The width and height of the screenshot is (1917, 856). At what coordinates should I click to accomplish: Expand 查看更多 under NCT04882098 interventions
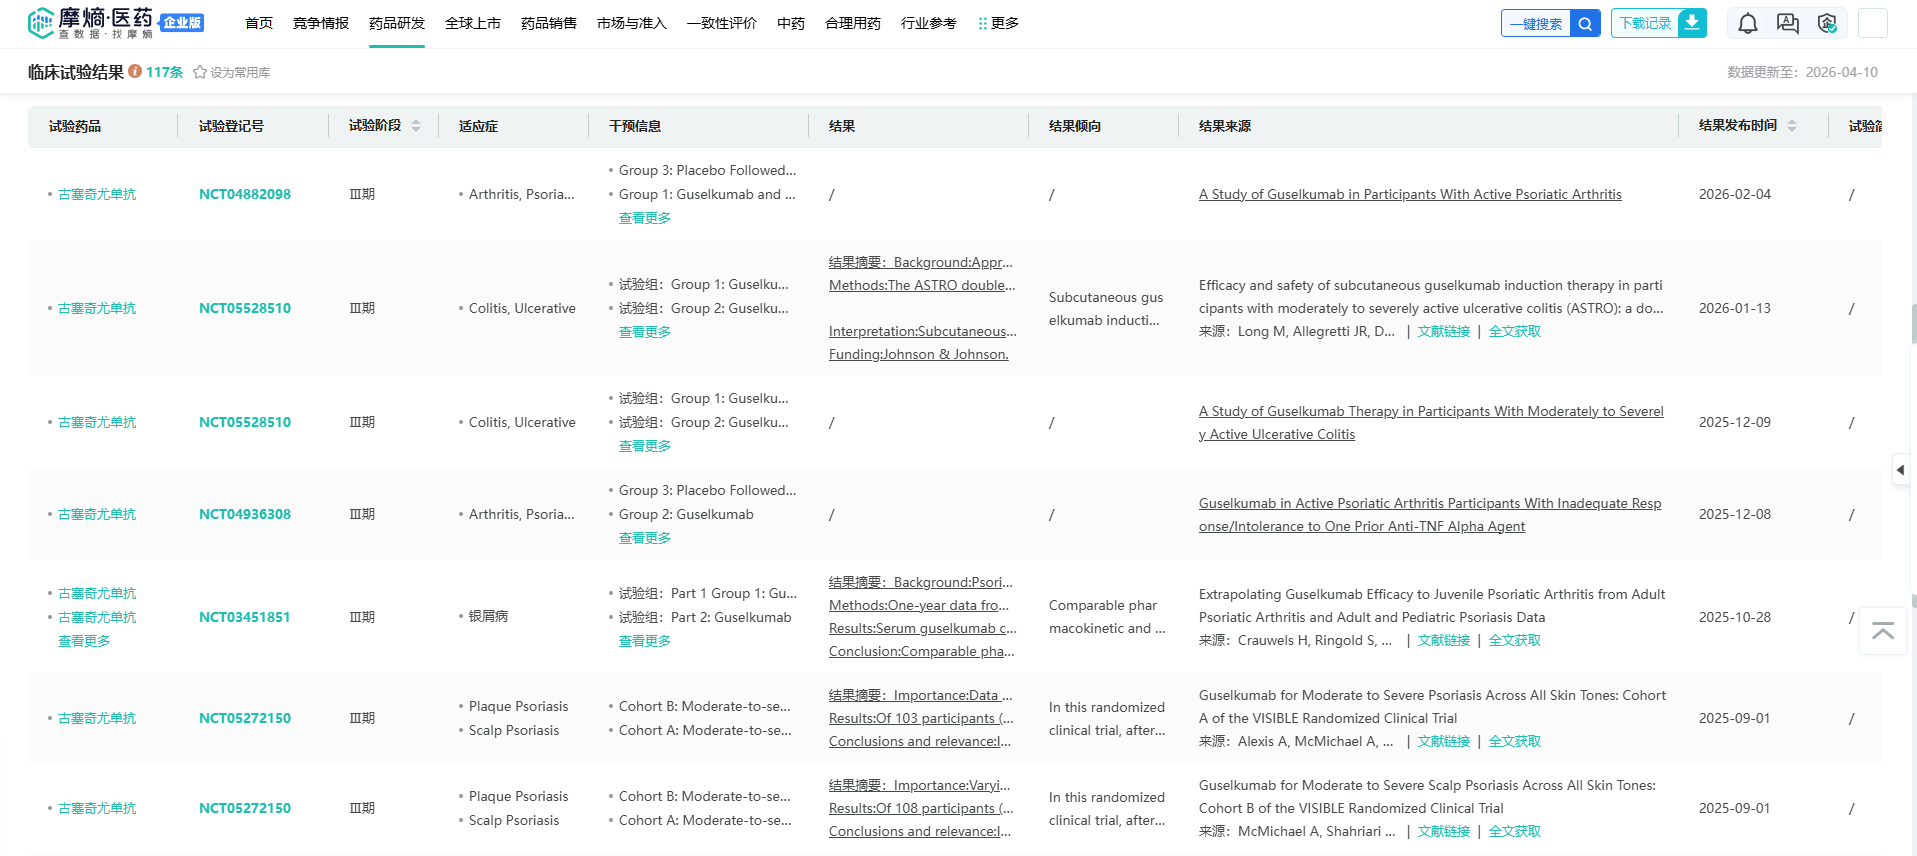coord(644,218)
